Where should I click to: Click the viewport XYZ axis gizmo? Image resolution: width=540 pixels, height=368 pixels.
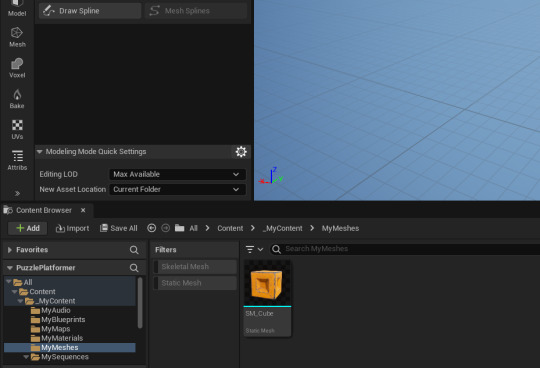[x=271, y=176]
